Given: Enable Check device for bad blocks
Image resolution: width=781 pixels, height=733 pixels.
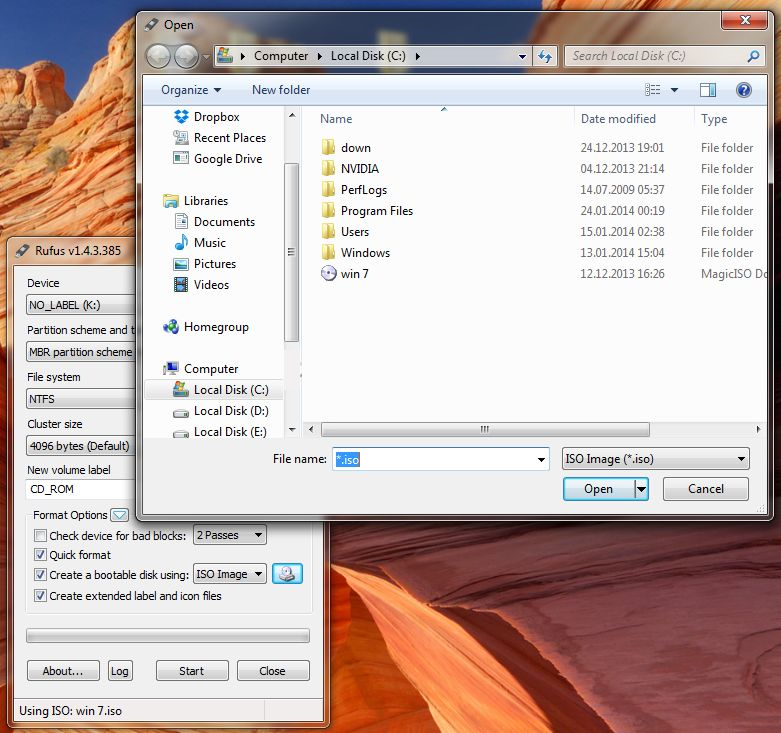Looking at the screenshot, I should (x=41, y=536).
